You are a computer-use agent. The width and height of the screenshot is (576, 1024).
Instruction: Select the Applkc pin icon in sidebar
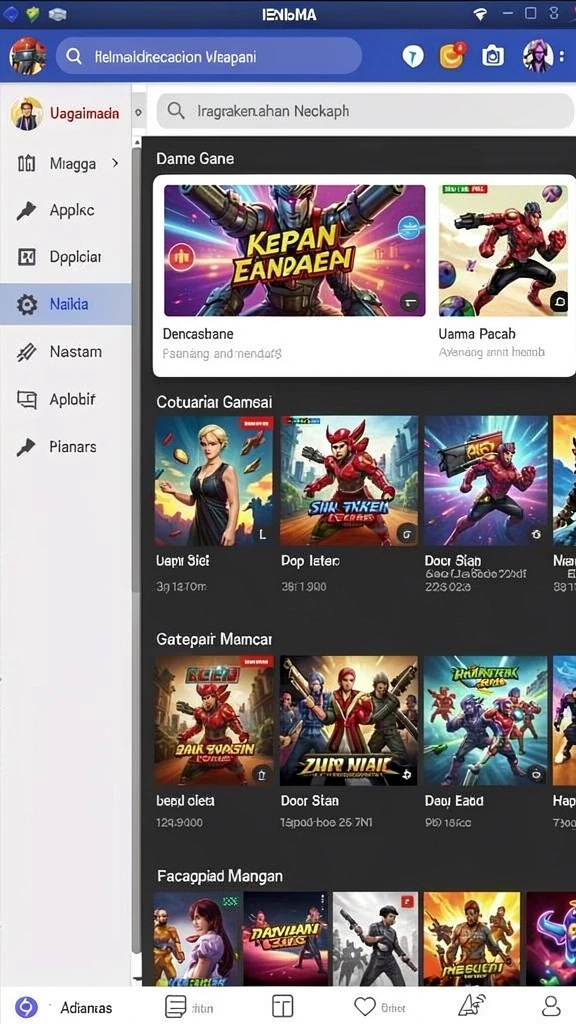coord(27,210)
